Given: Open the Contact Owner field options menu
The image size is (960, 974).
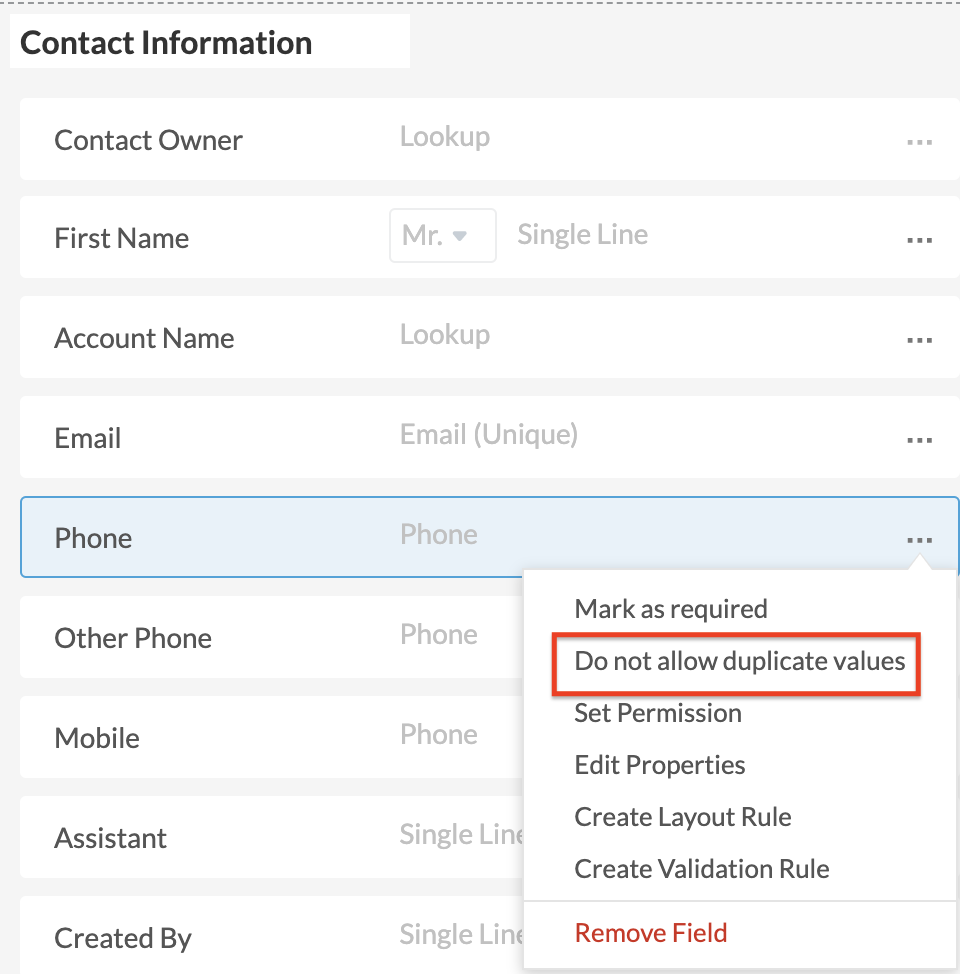Looking at the screenshot, I should pyautogui.click(x=919, y=142).
